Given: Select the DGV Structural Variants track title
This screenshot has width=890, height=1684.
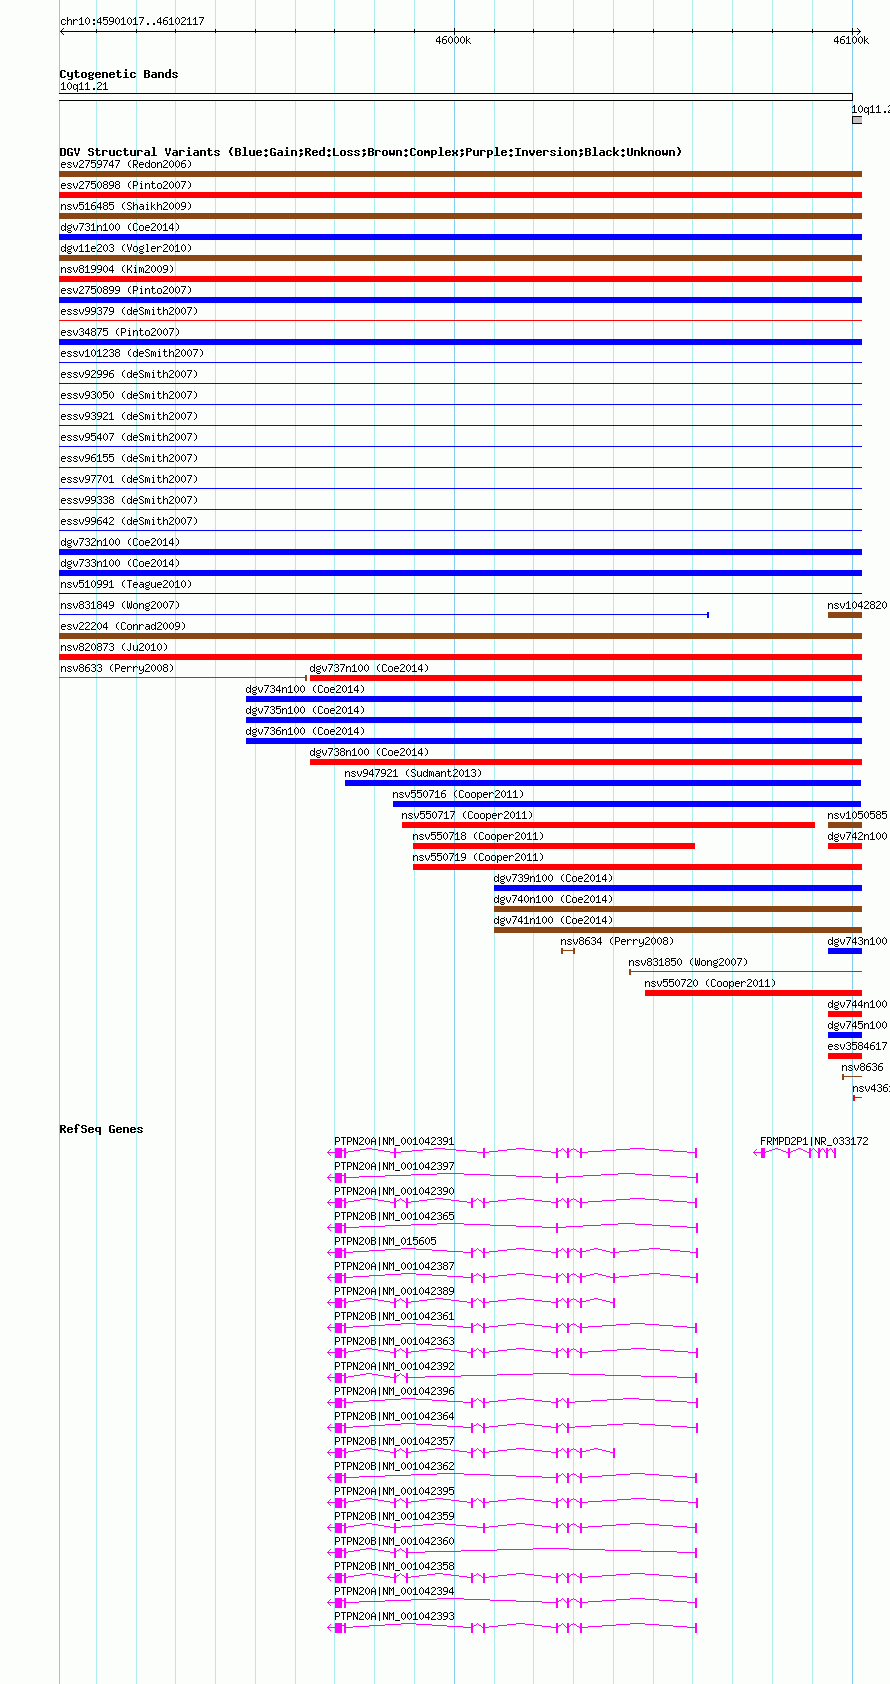Looking at the screenshot, I should point(371,152).
